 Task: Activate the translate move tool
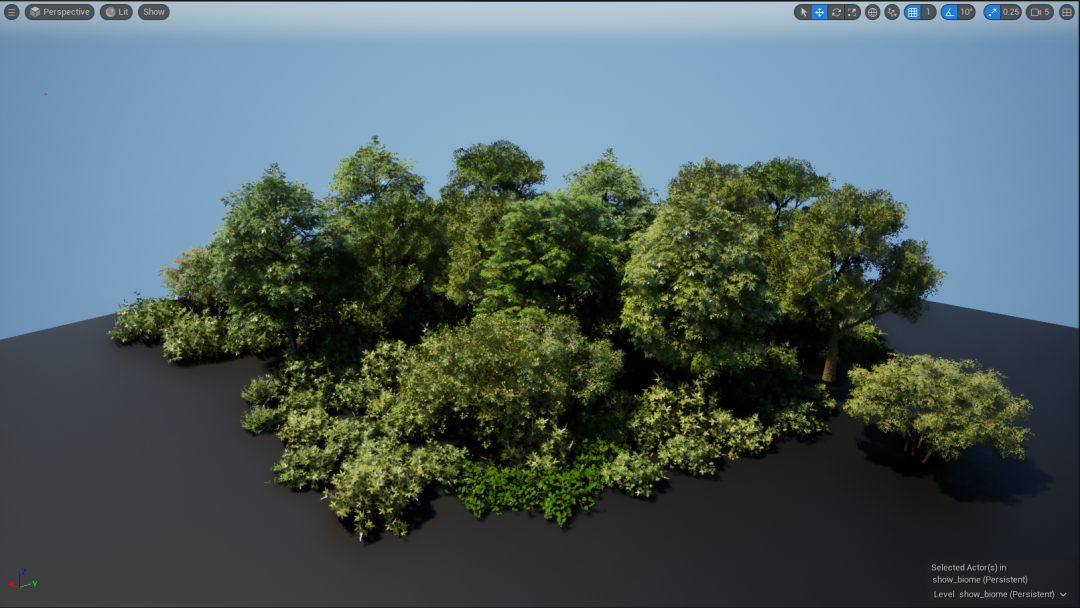coord(820,12)
